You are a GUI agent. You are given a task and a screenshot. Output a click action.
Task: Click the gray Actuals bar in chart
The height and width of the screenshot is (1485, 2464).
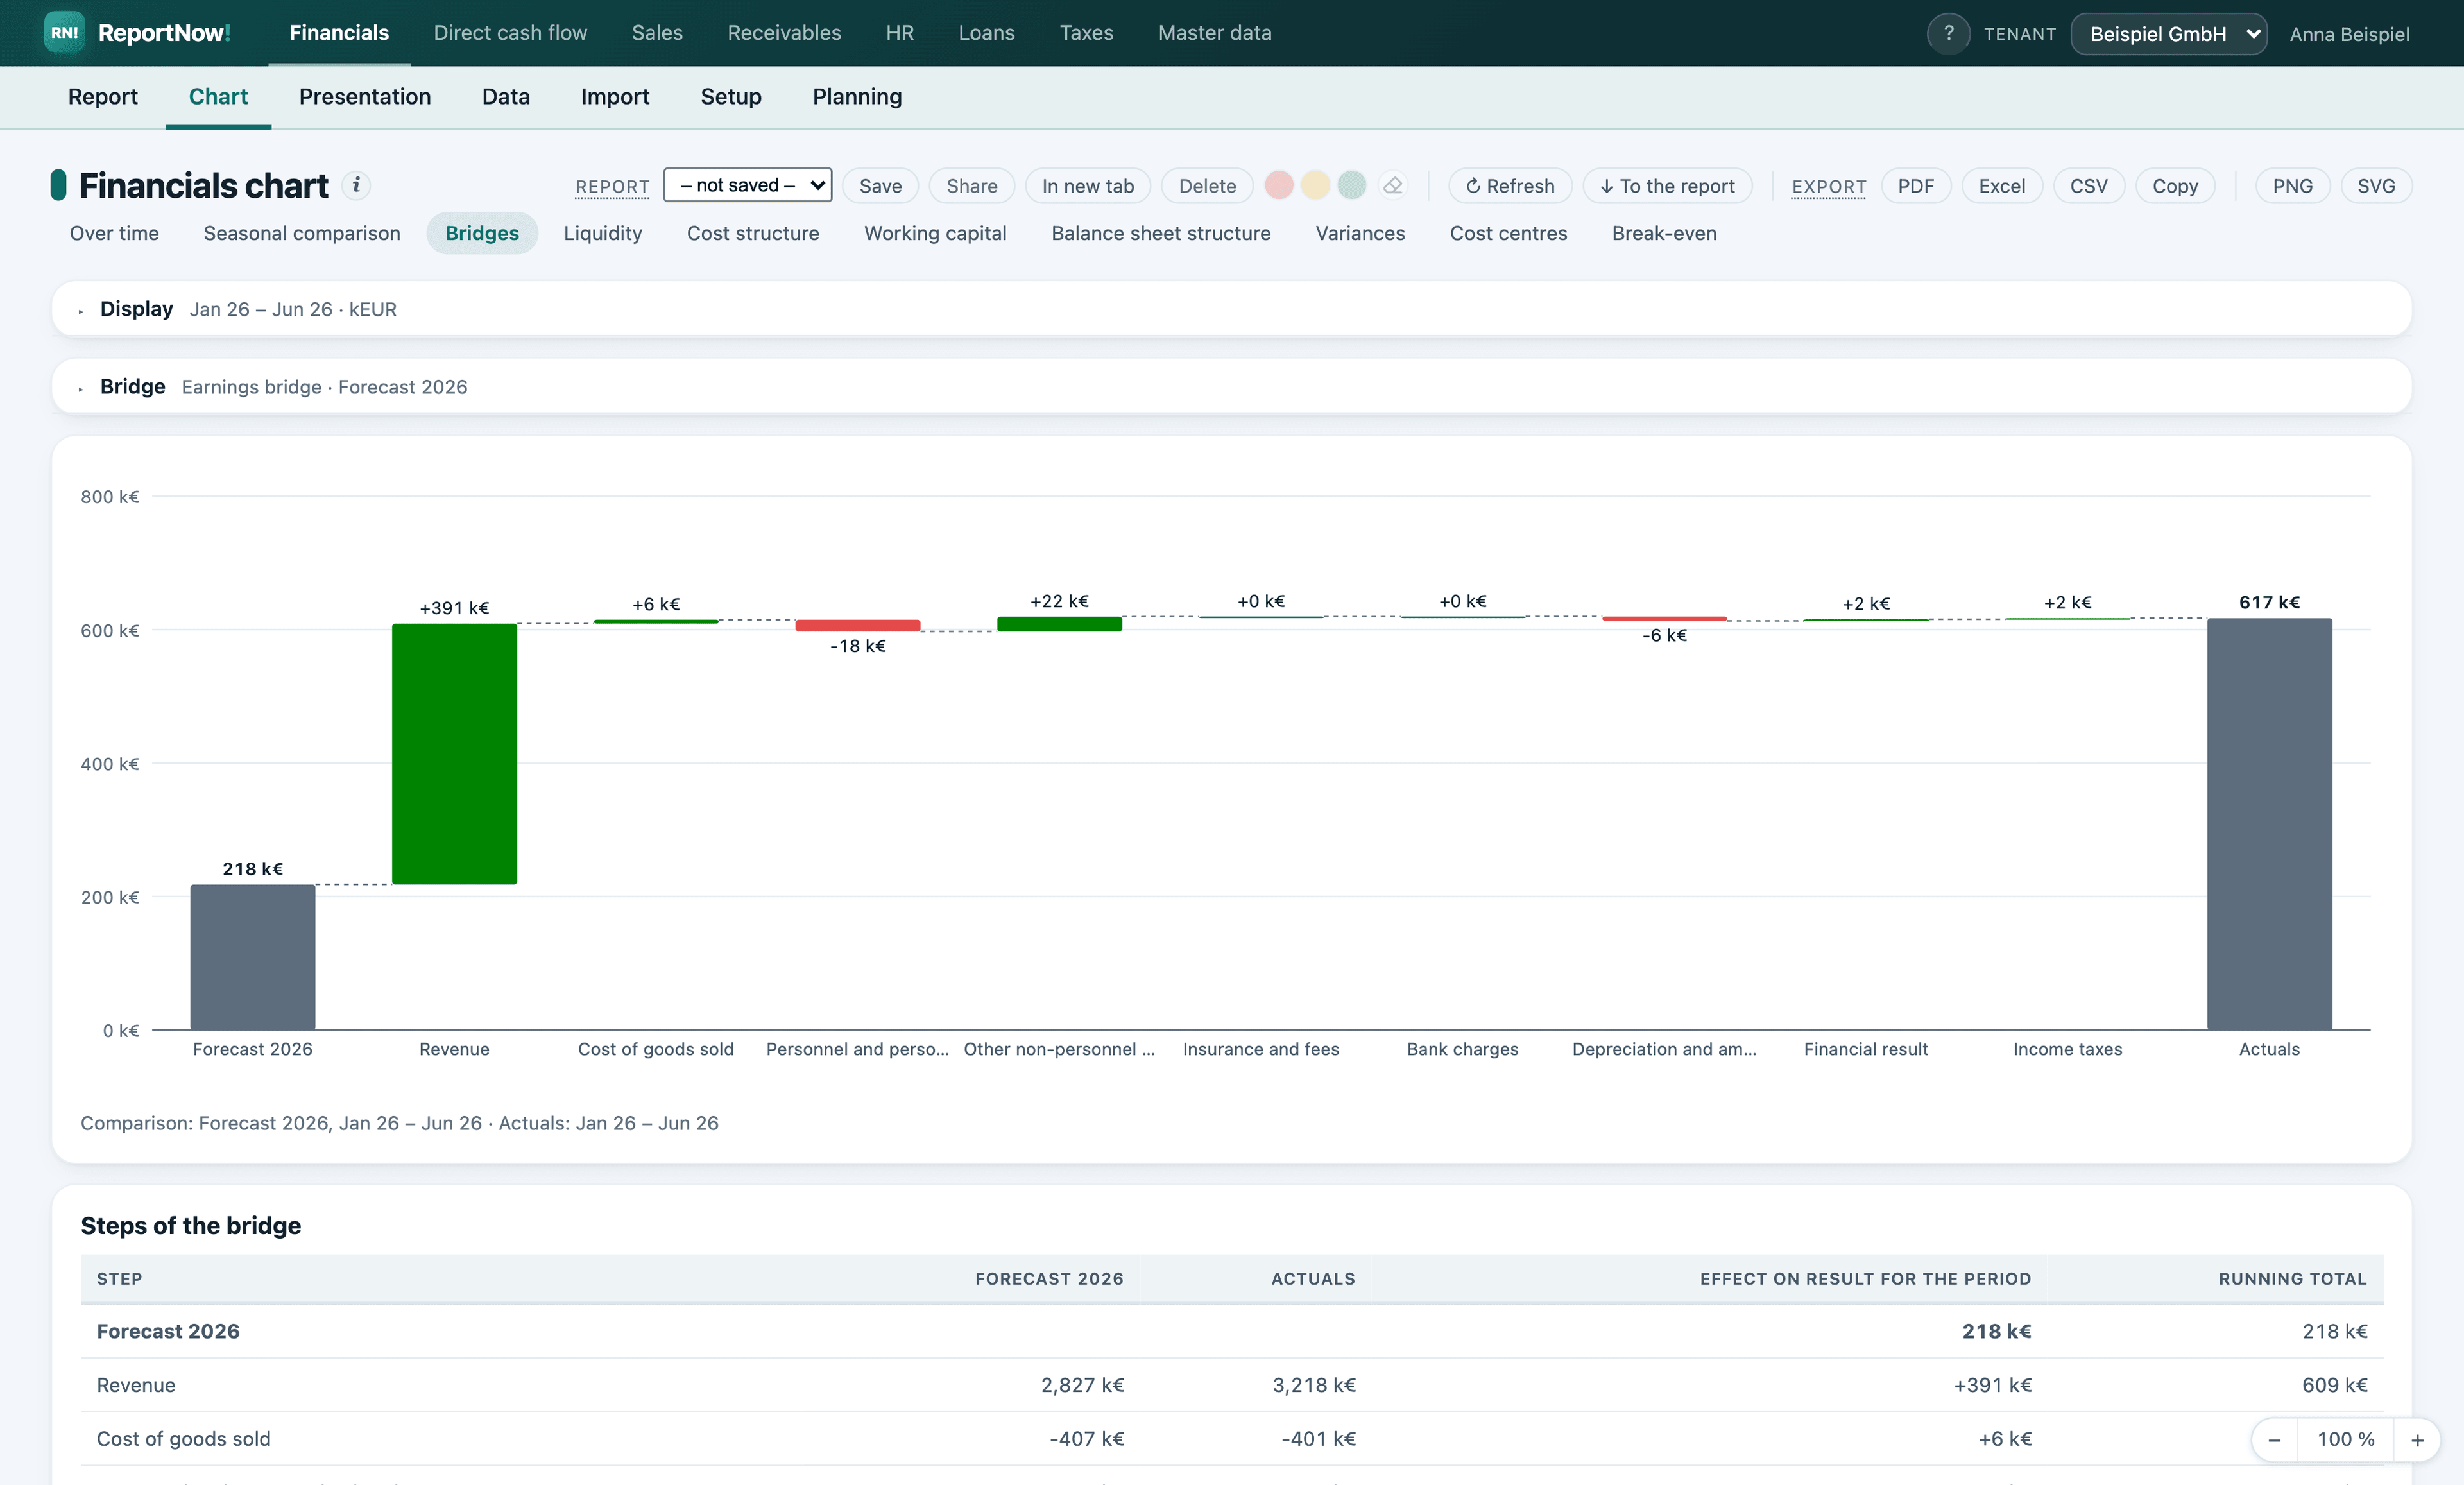2269,824
